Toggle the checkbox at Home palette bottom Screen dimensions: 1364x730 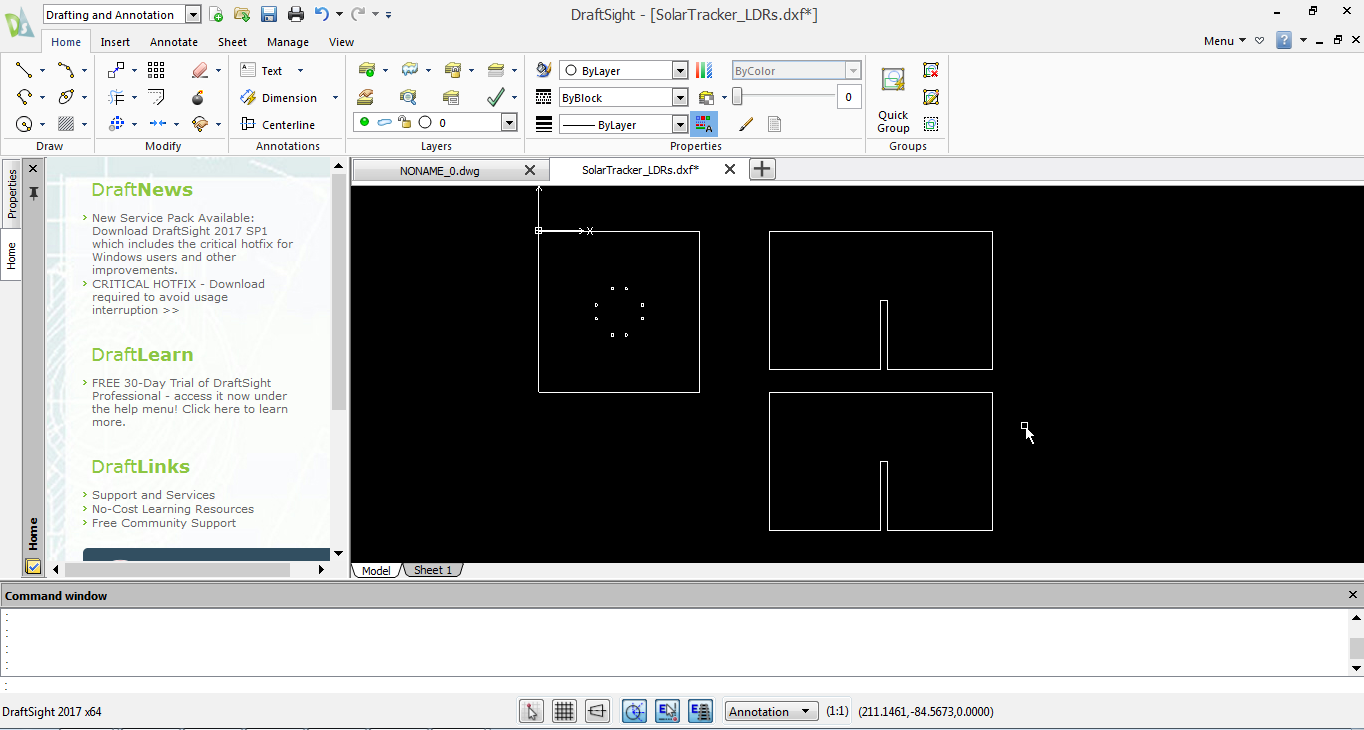pyautogui.click(x=33, y=567)
